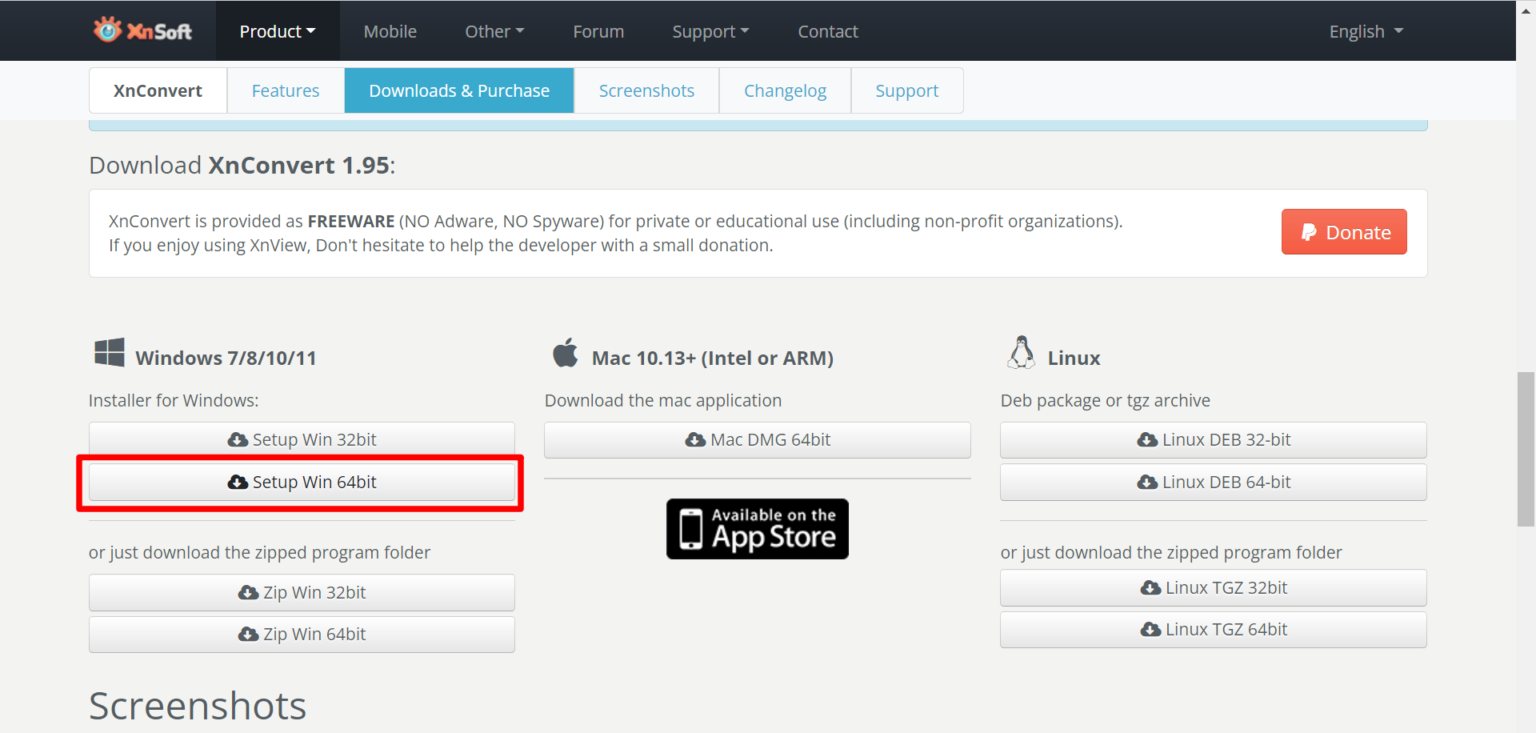Click the page vertical scrollbar thumb
1536x733 pixels.
click(x=1525, y=448)
